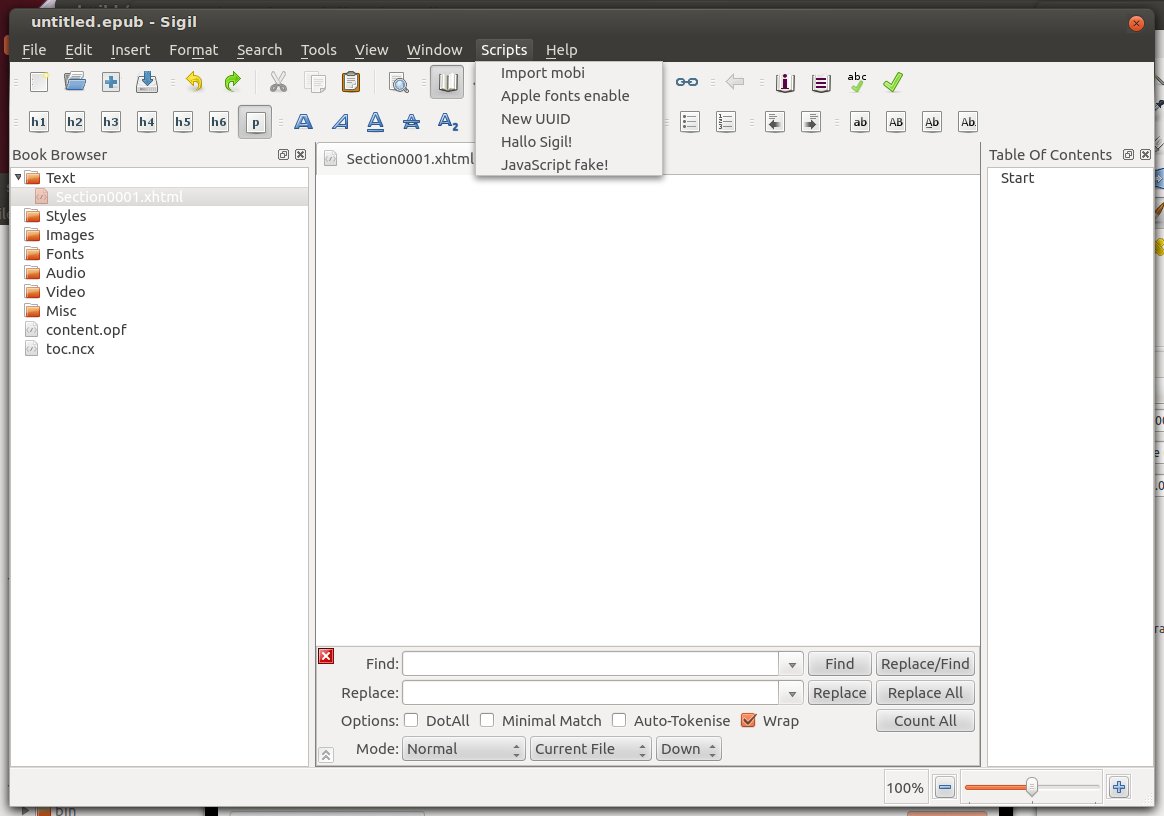Toggle the paragraph p style button
Image resolution: width=1164 pixels, height=816 pixels.
tap(255, 122)
